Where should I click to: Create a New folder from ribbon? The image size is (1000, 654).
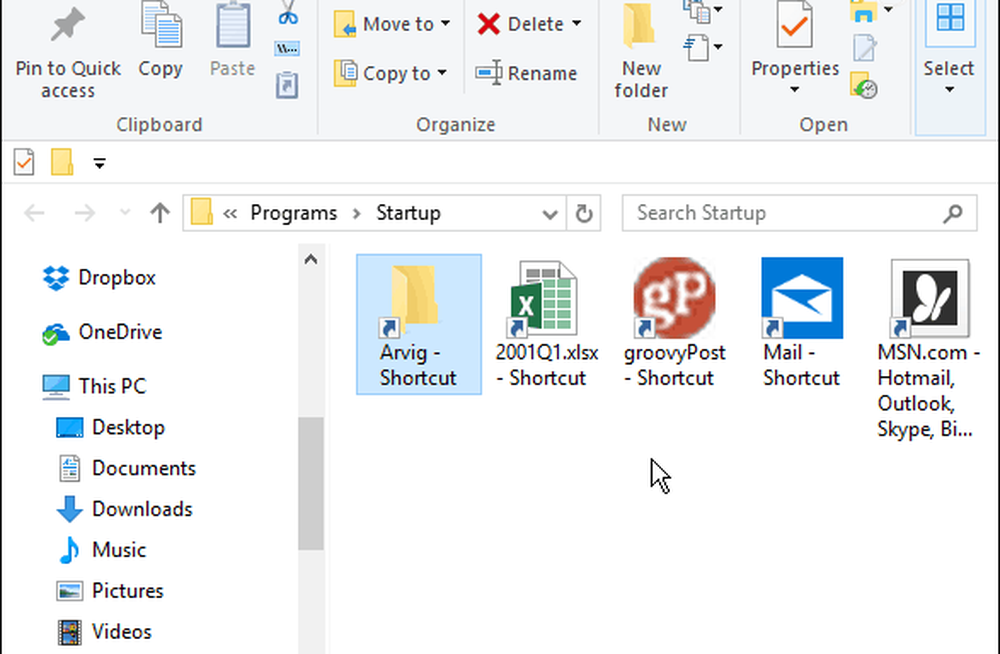(x=641, y=50)
